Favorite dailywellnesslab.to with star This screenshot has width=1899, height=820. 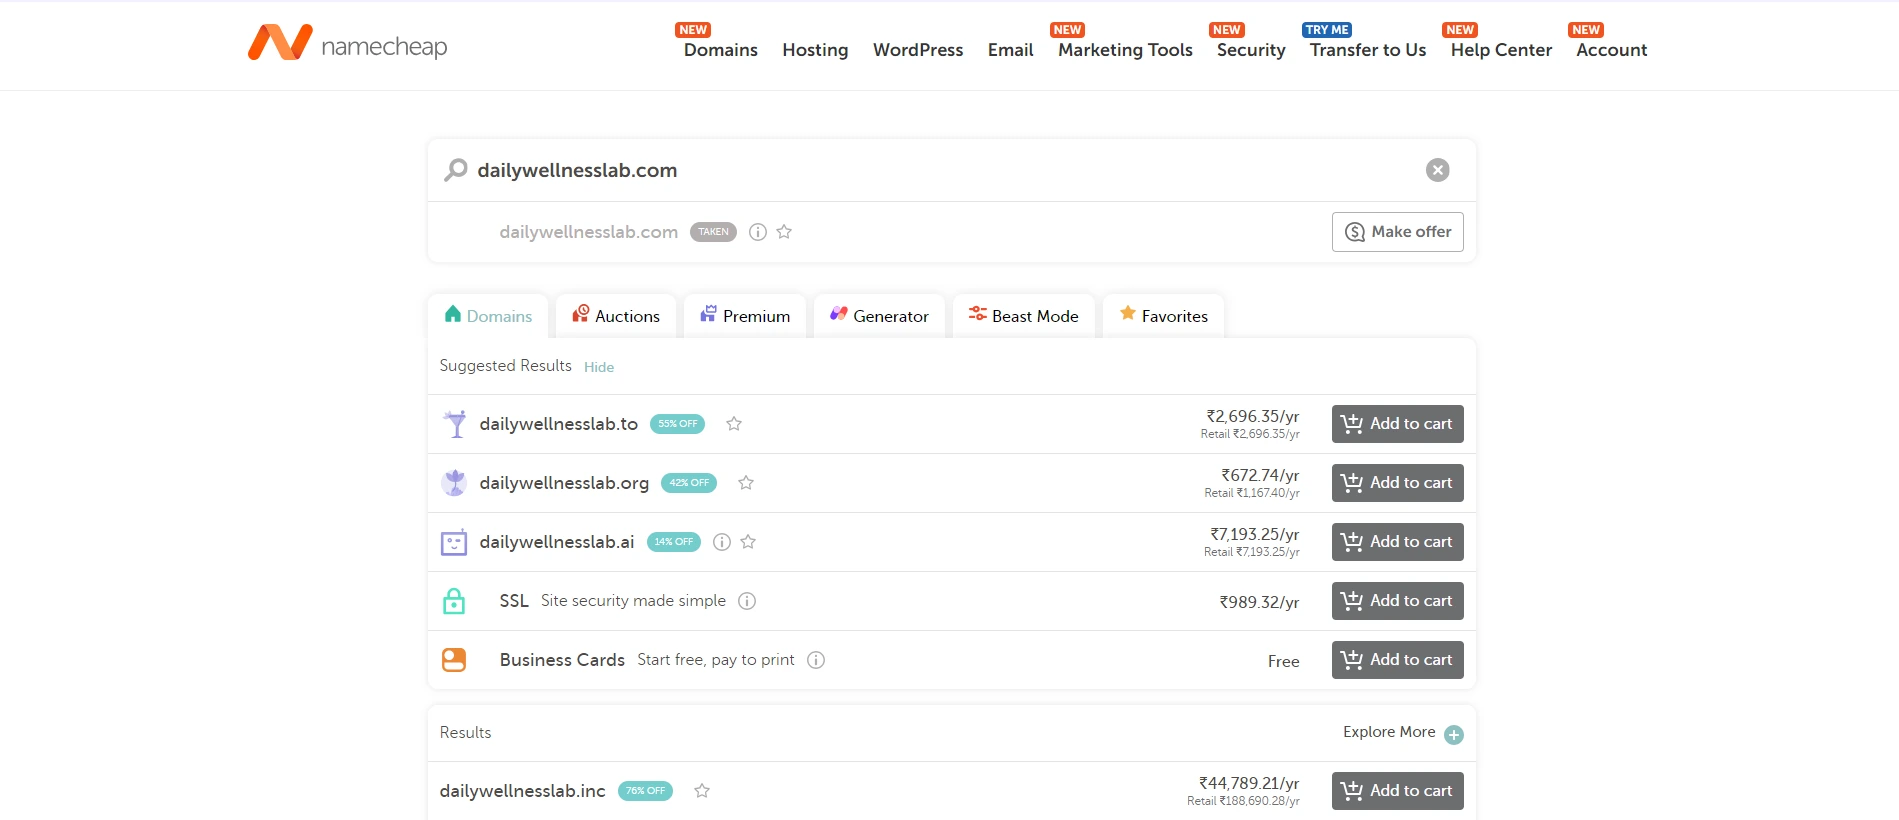[x=734, y=424]
